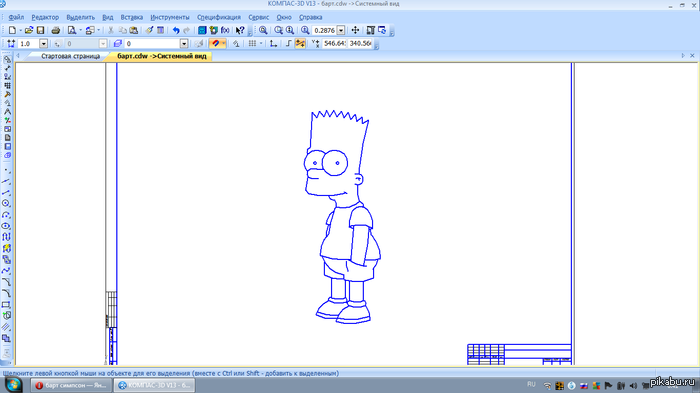Expand the zoom scale 0.2876 dropdown

341,30
